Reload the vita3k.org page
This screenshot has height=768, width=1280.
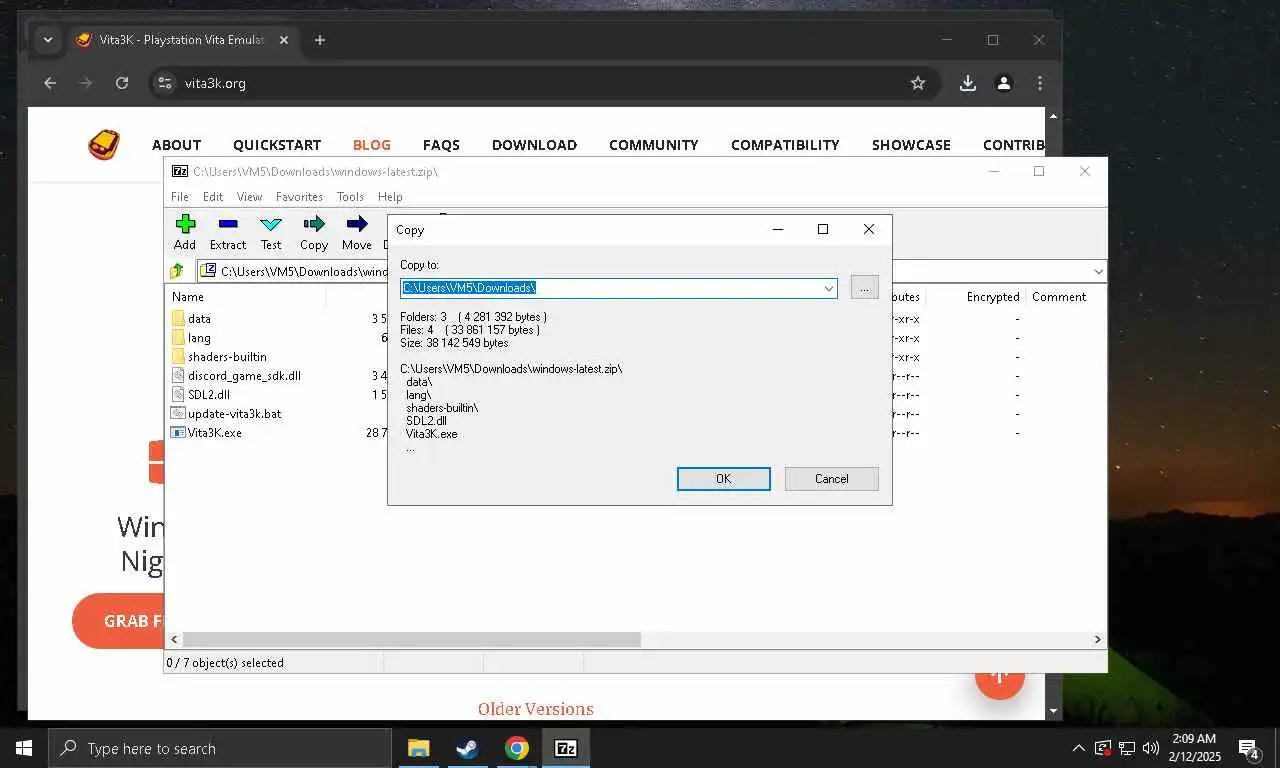pos(122,83)
